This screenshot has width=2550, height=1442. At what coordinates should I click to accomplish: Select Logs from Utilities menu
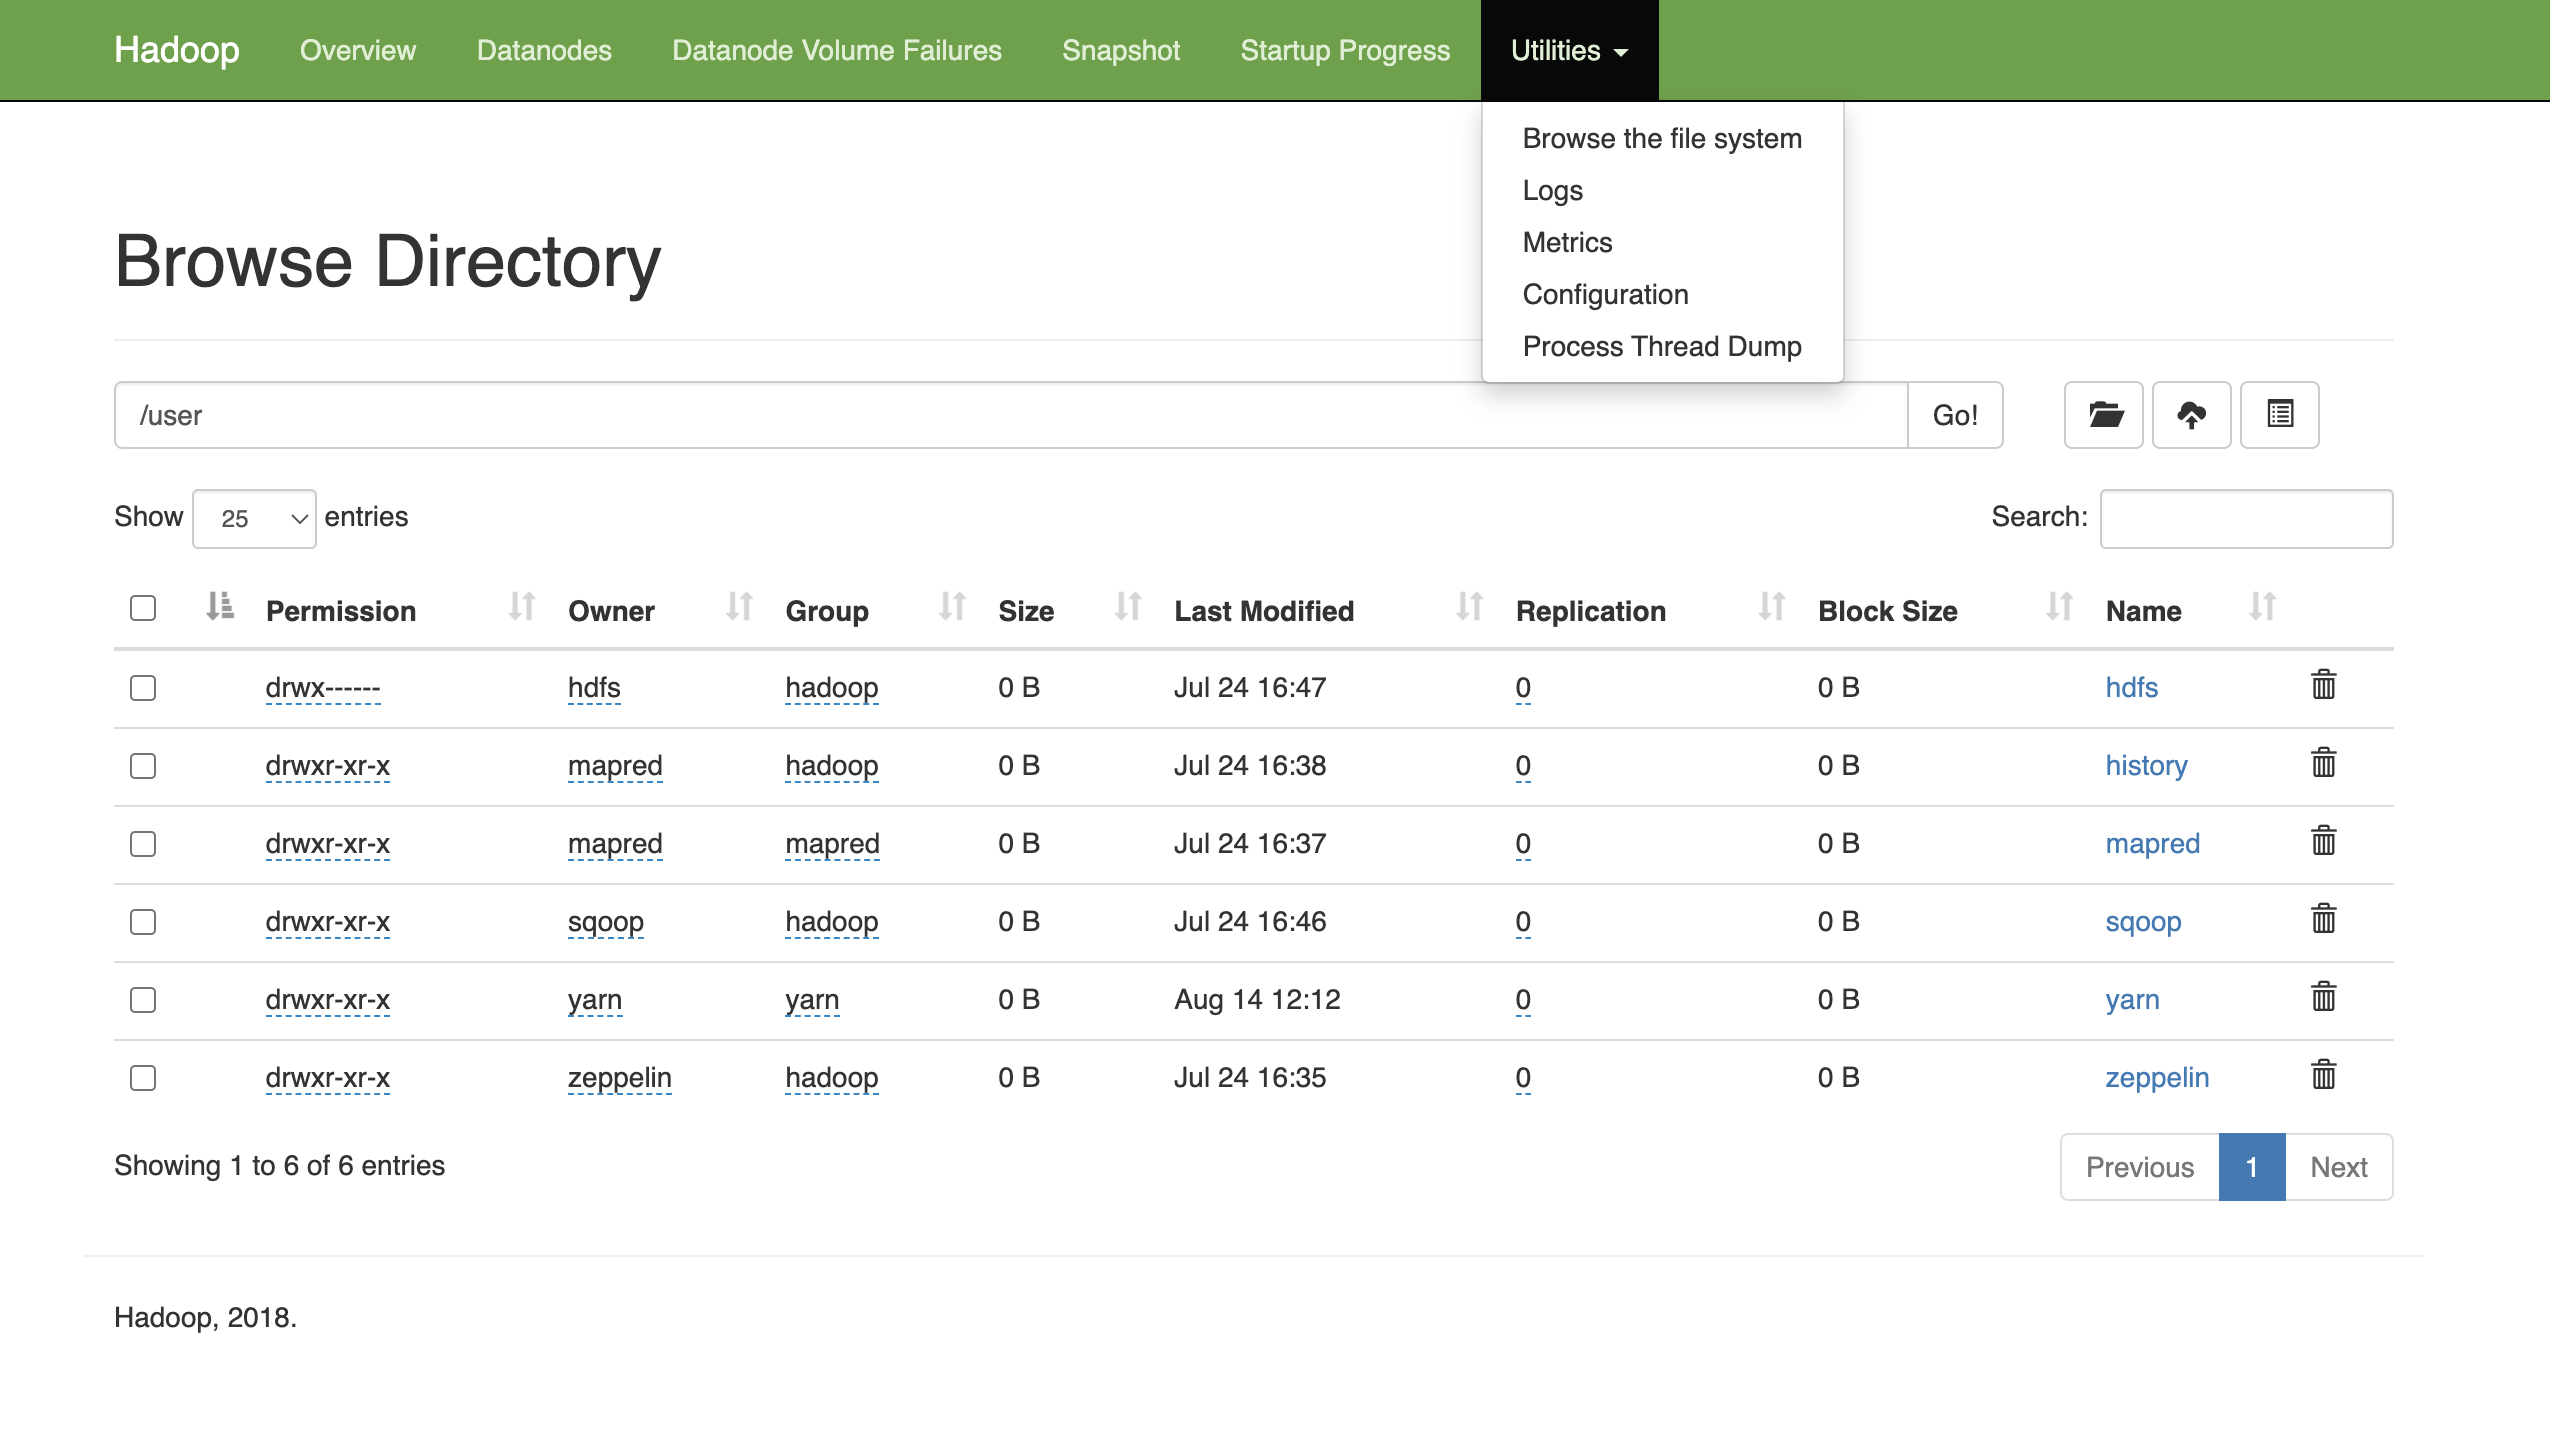pyautogui.click(x=1550, y=189)
